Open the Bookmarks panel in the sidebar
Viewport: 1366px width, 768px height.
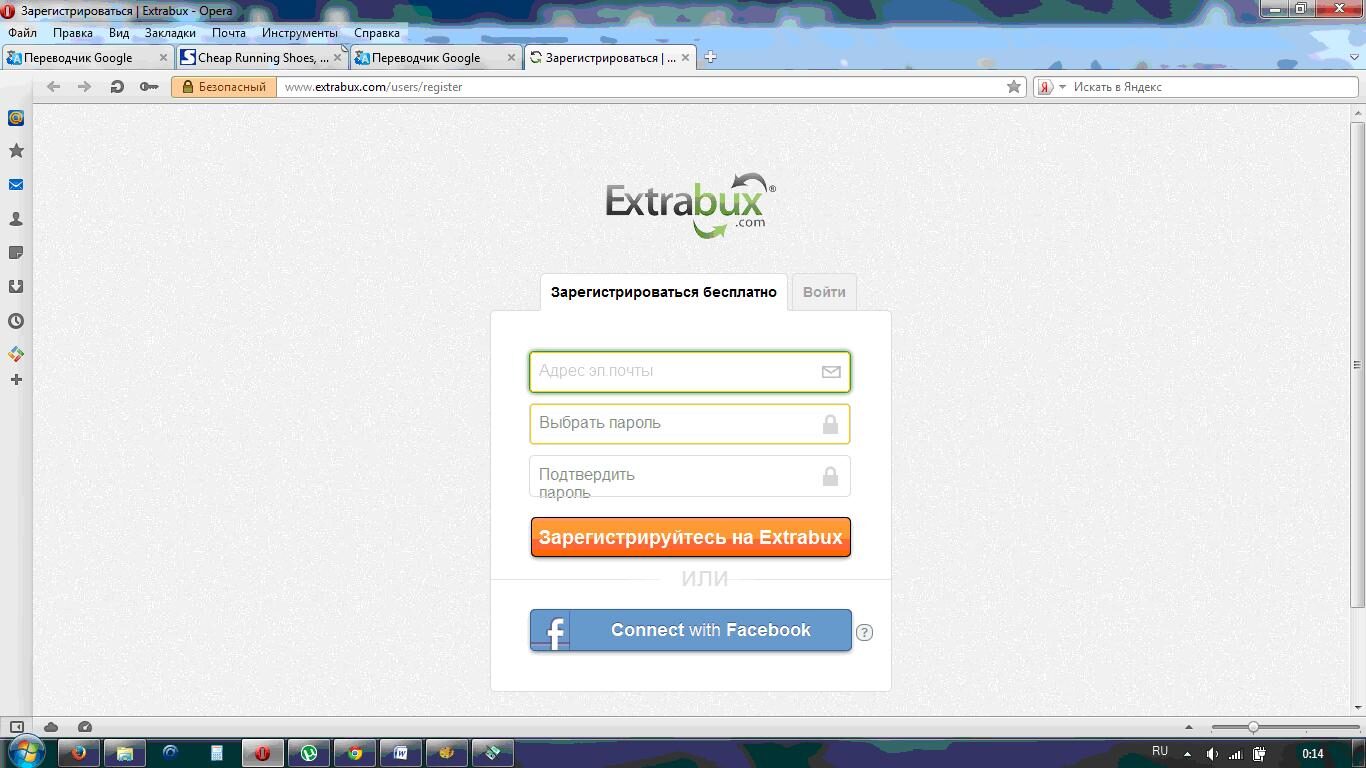[x=15, y=151]
